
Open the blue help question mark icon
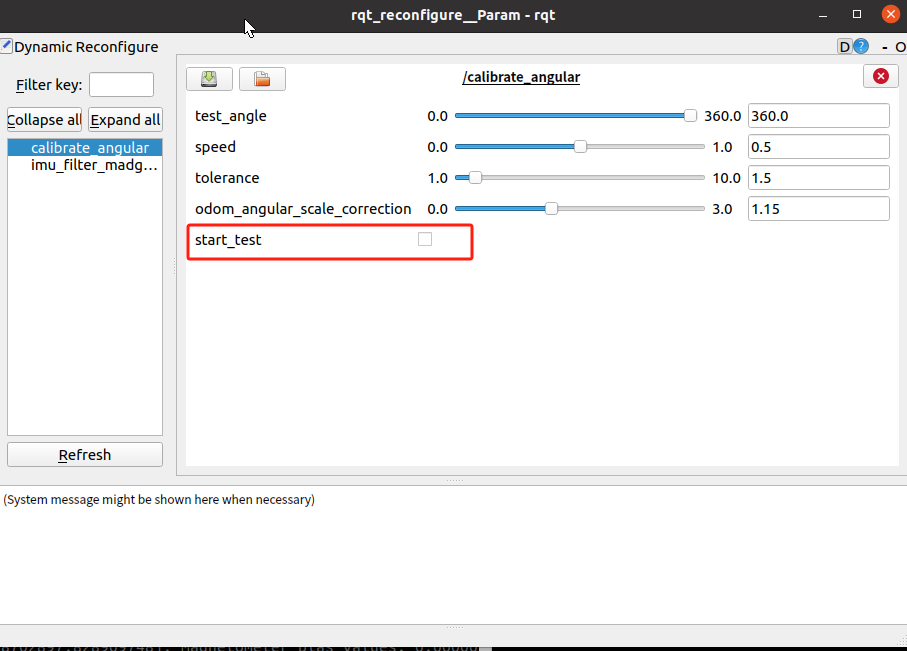tap(861, 47)
